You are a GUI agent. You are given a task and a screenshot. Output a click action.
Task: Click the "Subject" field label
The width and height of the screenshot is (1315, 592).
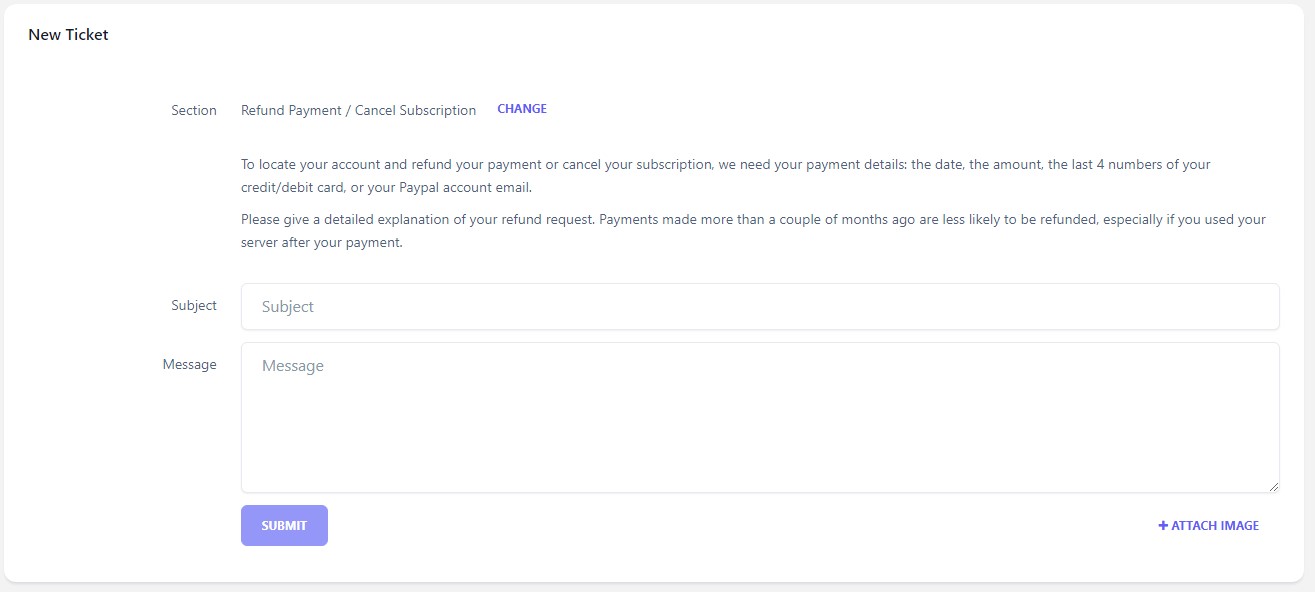tap(194, 306)
